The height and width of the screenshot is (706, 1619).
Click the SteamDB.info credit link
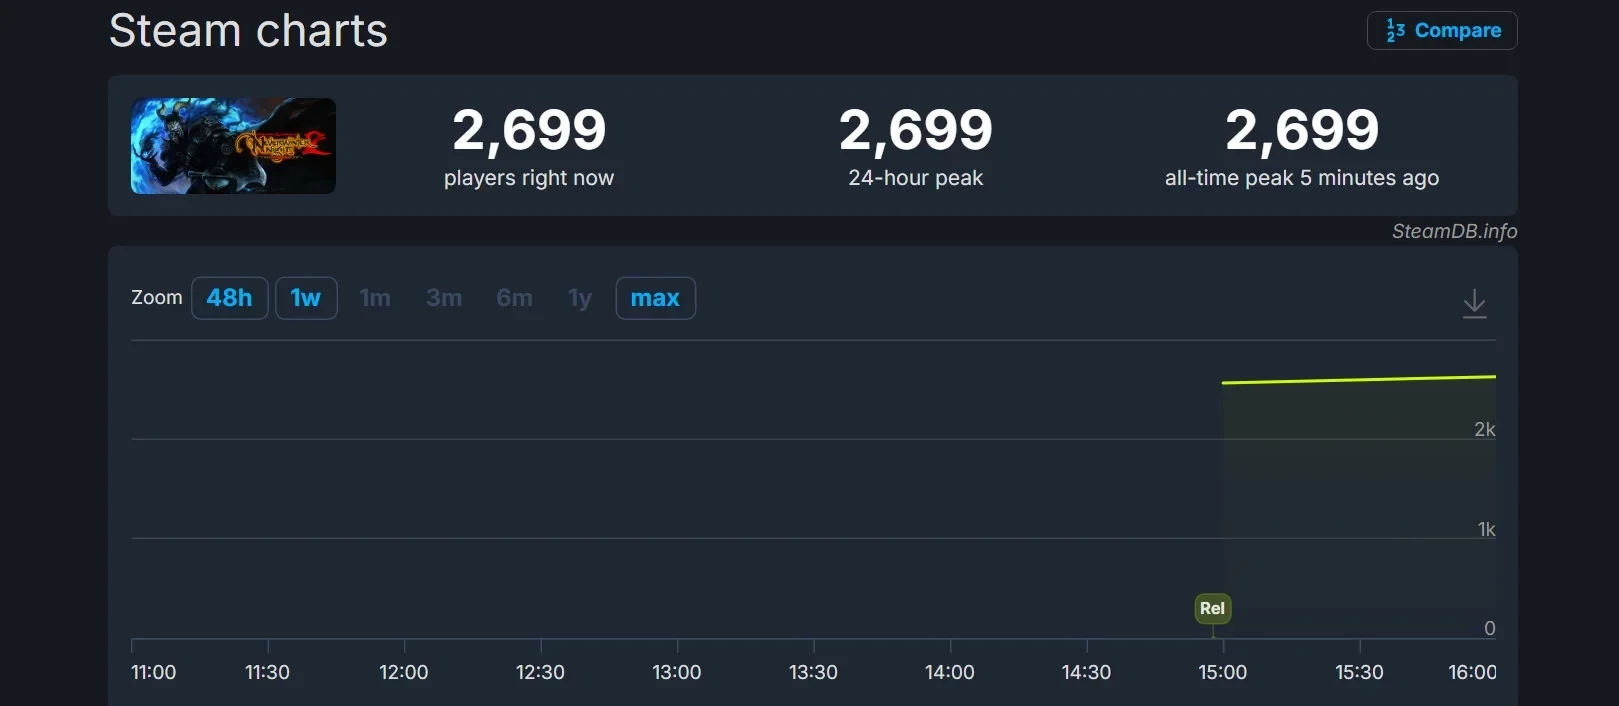pyautogui.click(x=1454, y=231)
